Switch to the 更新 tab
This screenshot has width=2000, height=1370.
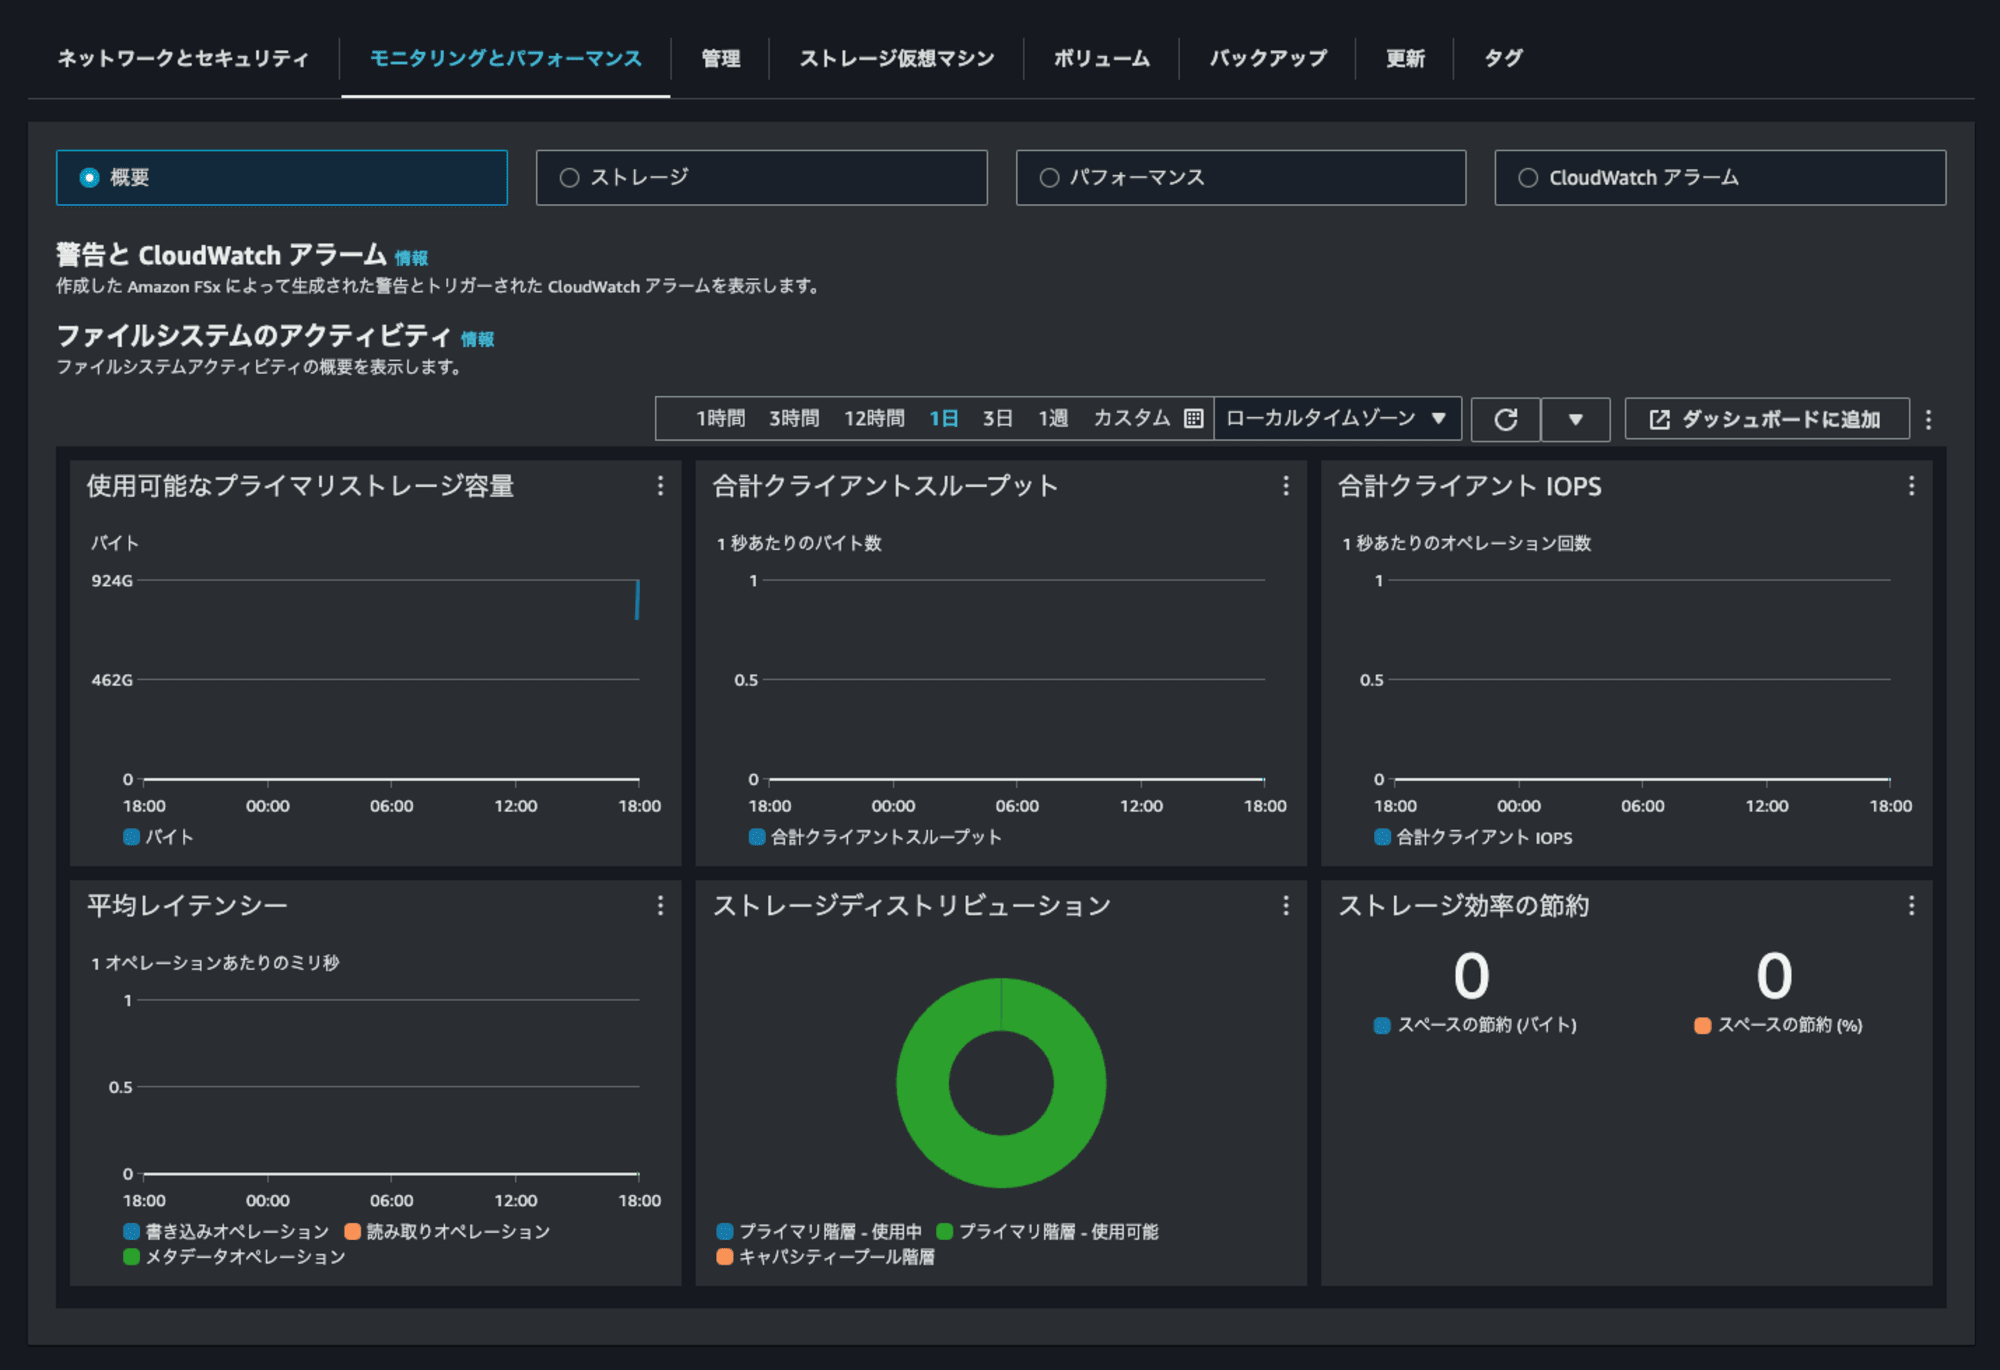(1405, 58)
